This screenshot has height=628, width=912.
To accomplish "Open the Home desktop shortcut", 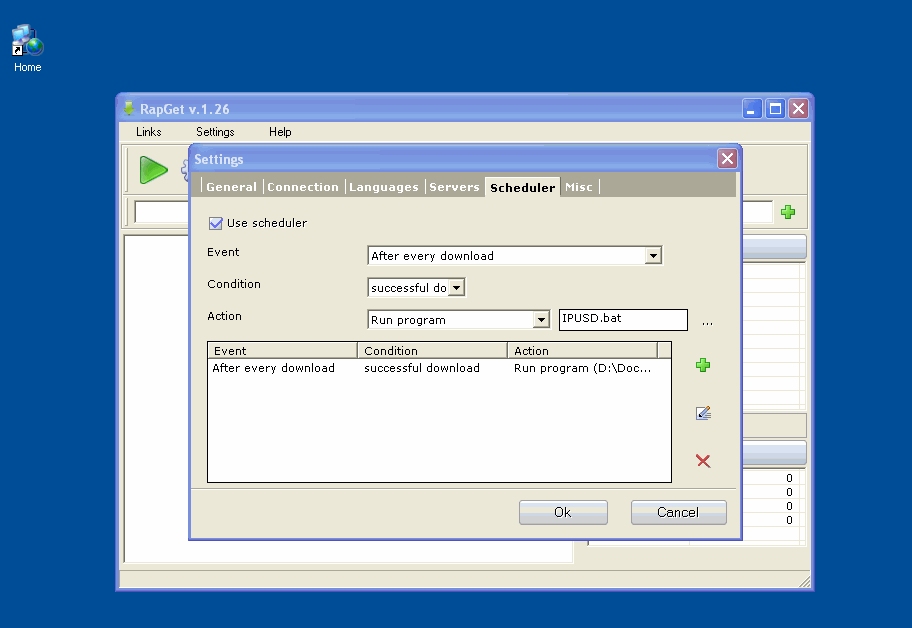I will tap(27, 48).
